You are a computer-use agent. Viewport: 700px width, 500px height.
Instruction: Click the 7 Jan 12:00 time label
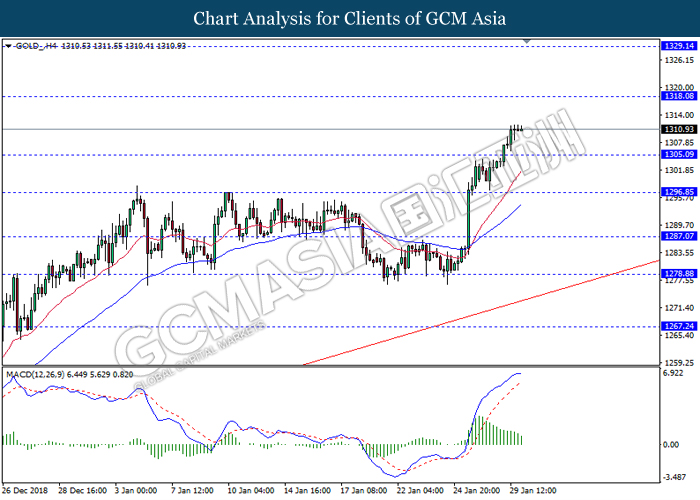tap(192, 491)
